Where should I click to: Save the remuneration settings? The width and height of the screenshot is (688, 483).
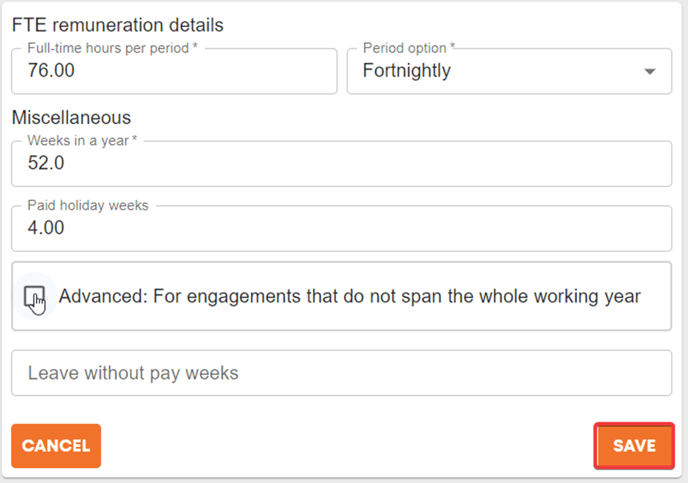[634, 446]
